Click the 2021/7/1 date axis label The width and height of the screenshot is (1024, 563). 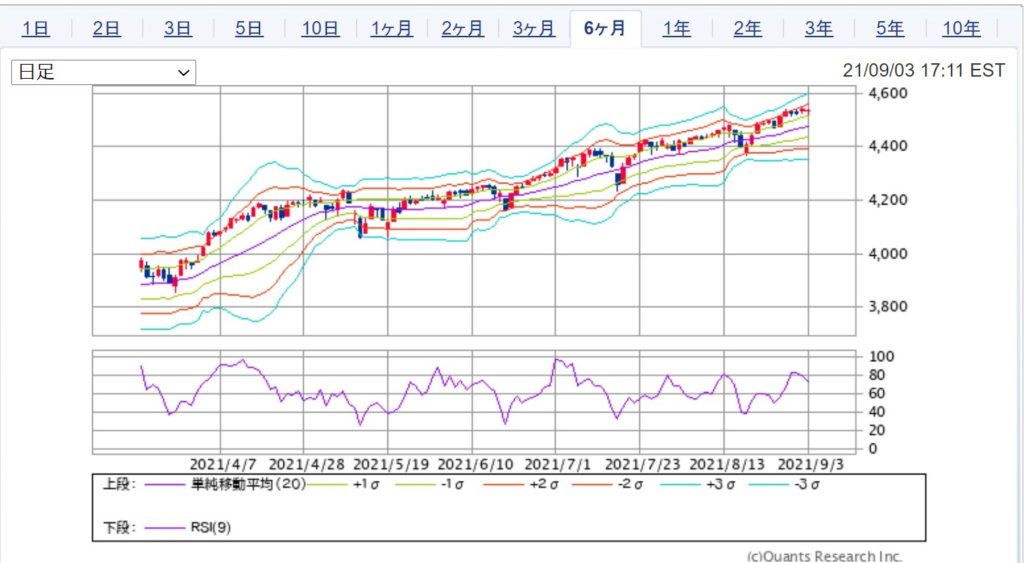pos(556,465)
